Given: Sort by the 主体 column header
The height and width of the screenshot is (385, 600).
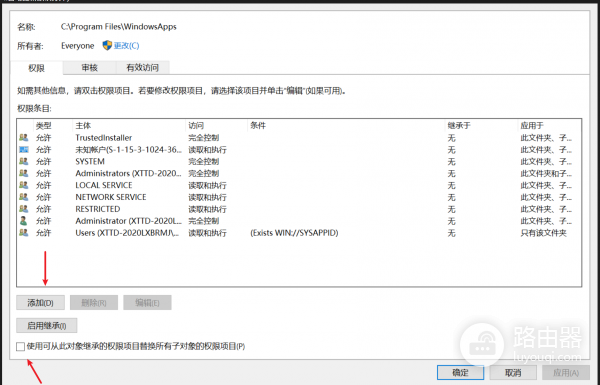Looking at the screenshot, I should pos(83,125).
